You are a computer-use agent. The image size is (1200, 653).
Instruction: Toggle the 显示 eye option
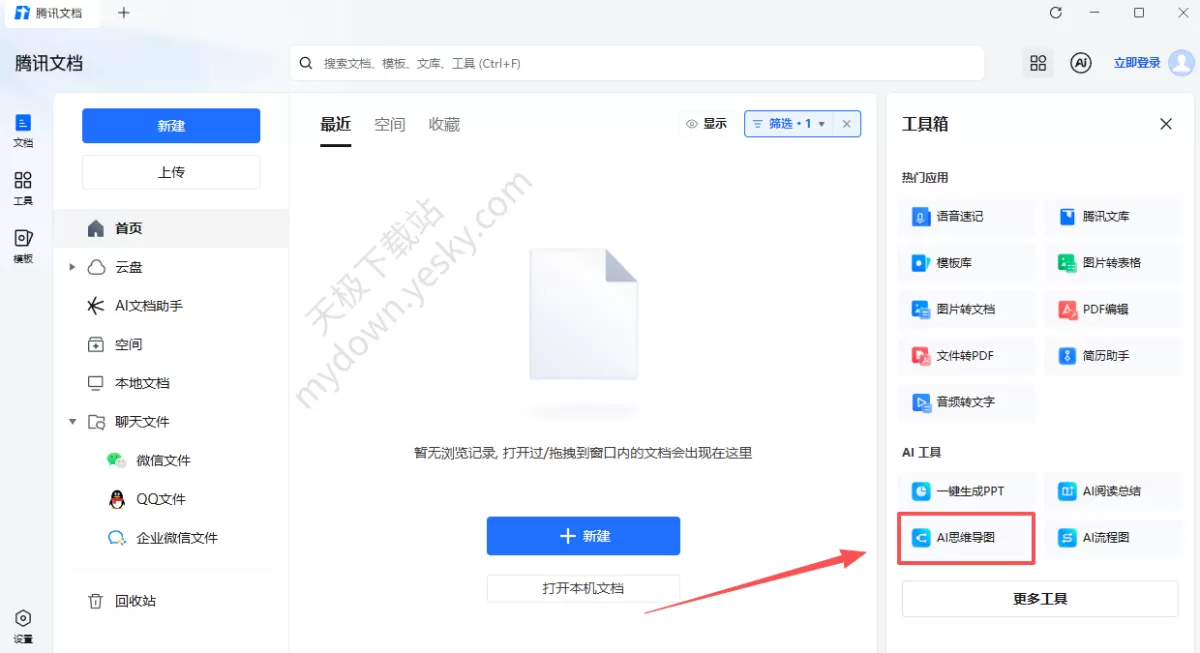pyautogui.click(x=706, y=124)
